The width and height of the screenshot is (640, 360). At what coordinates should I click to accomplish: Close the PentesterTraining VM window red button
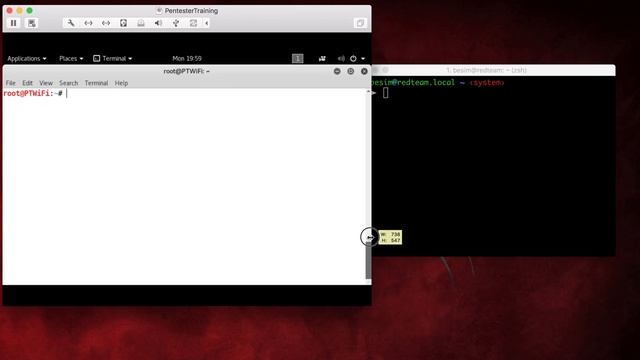[x=10, y=11]
